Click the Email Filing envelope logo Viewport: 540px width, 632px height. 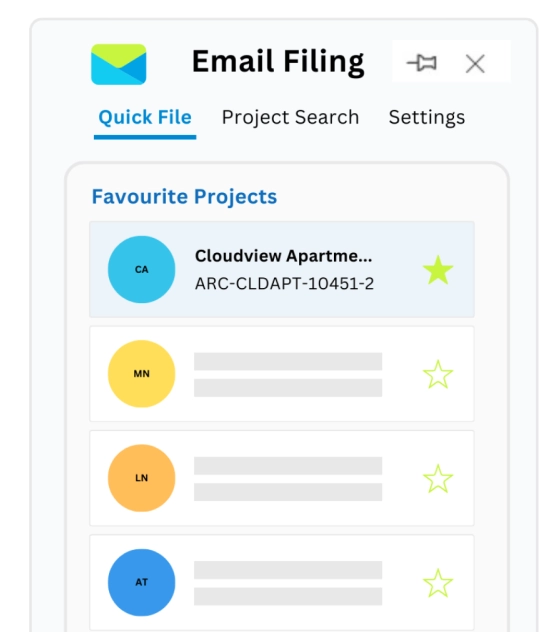118,64
